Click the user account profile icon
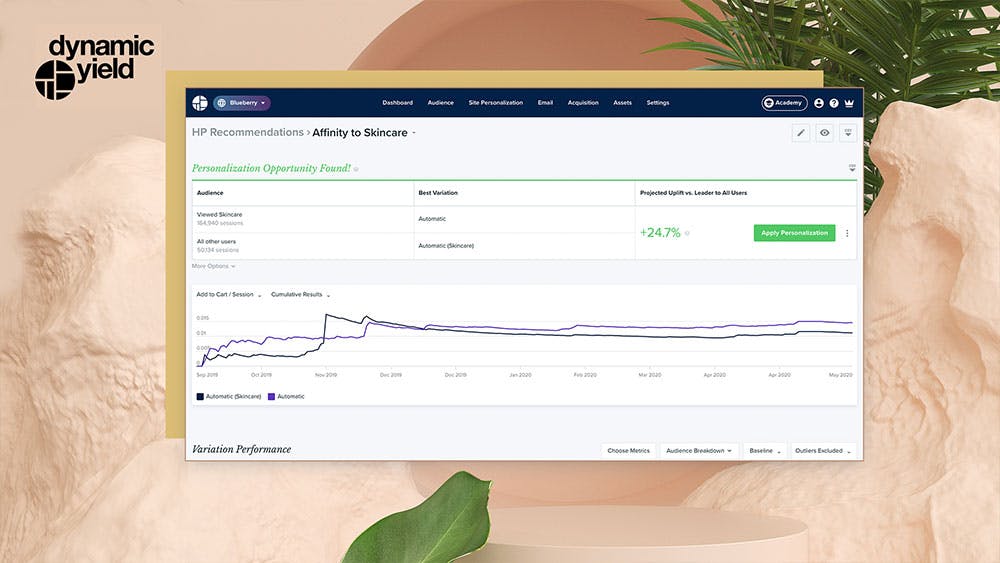This screenshot has width=1000, height=563. [819, 103]
